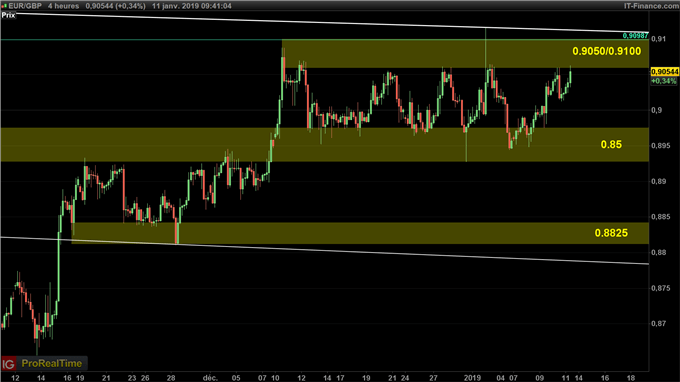Select the 0.9050/0.9100 zone annotation
680x382 pixels.
click(606, 51)
